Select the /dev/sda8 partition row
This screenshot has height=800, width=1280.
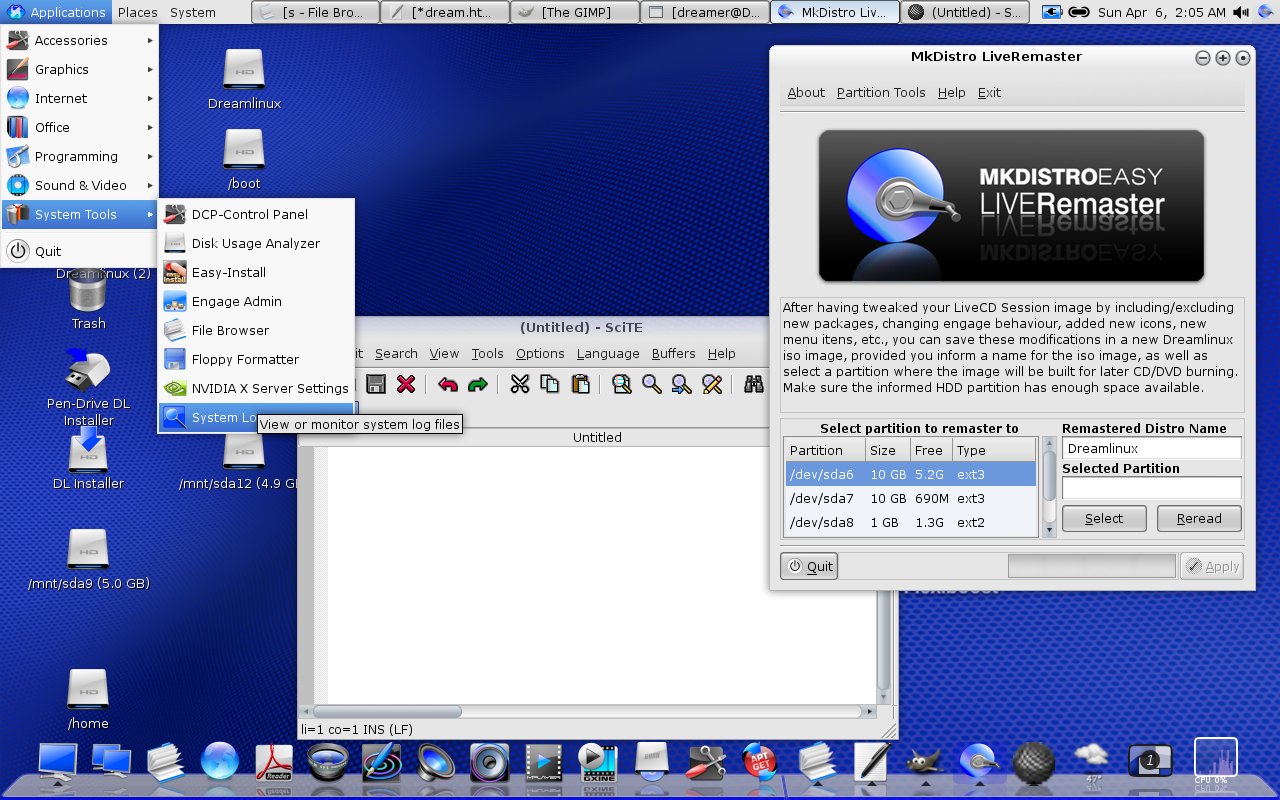pyautogui.click(x=910, y=522)
